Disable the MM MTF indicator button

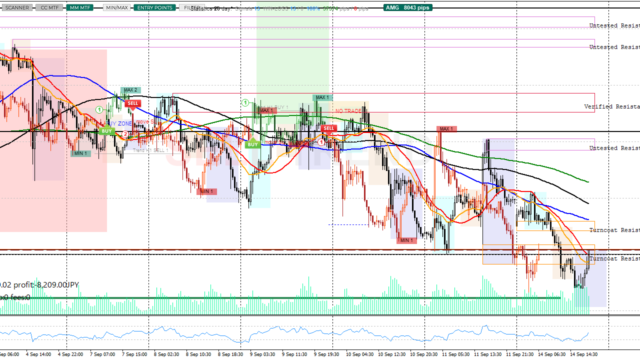[x=80, y=8]
